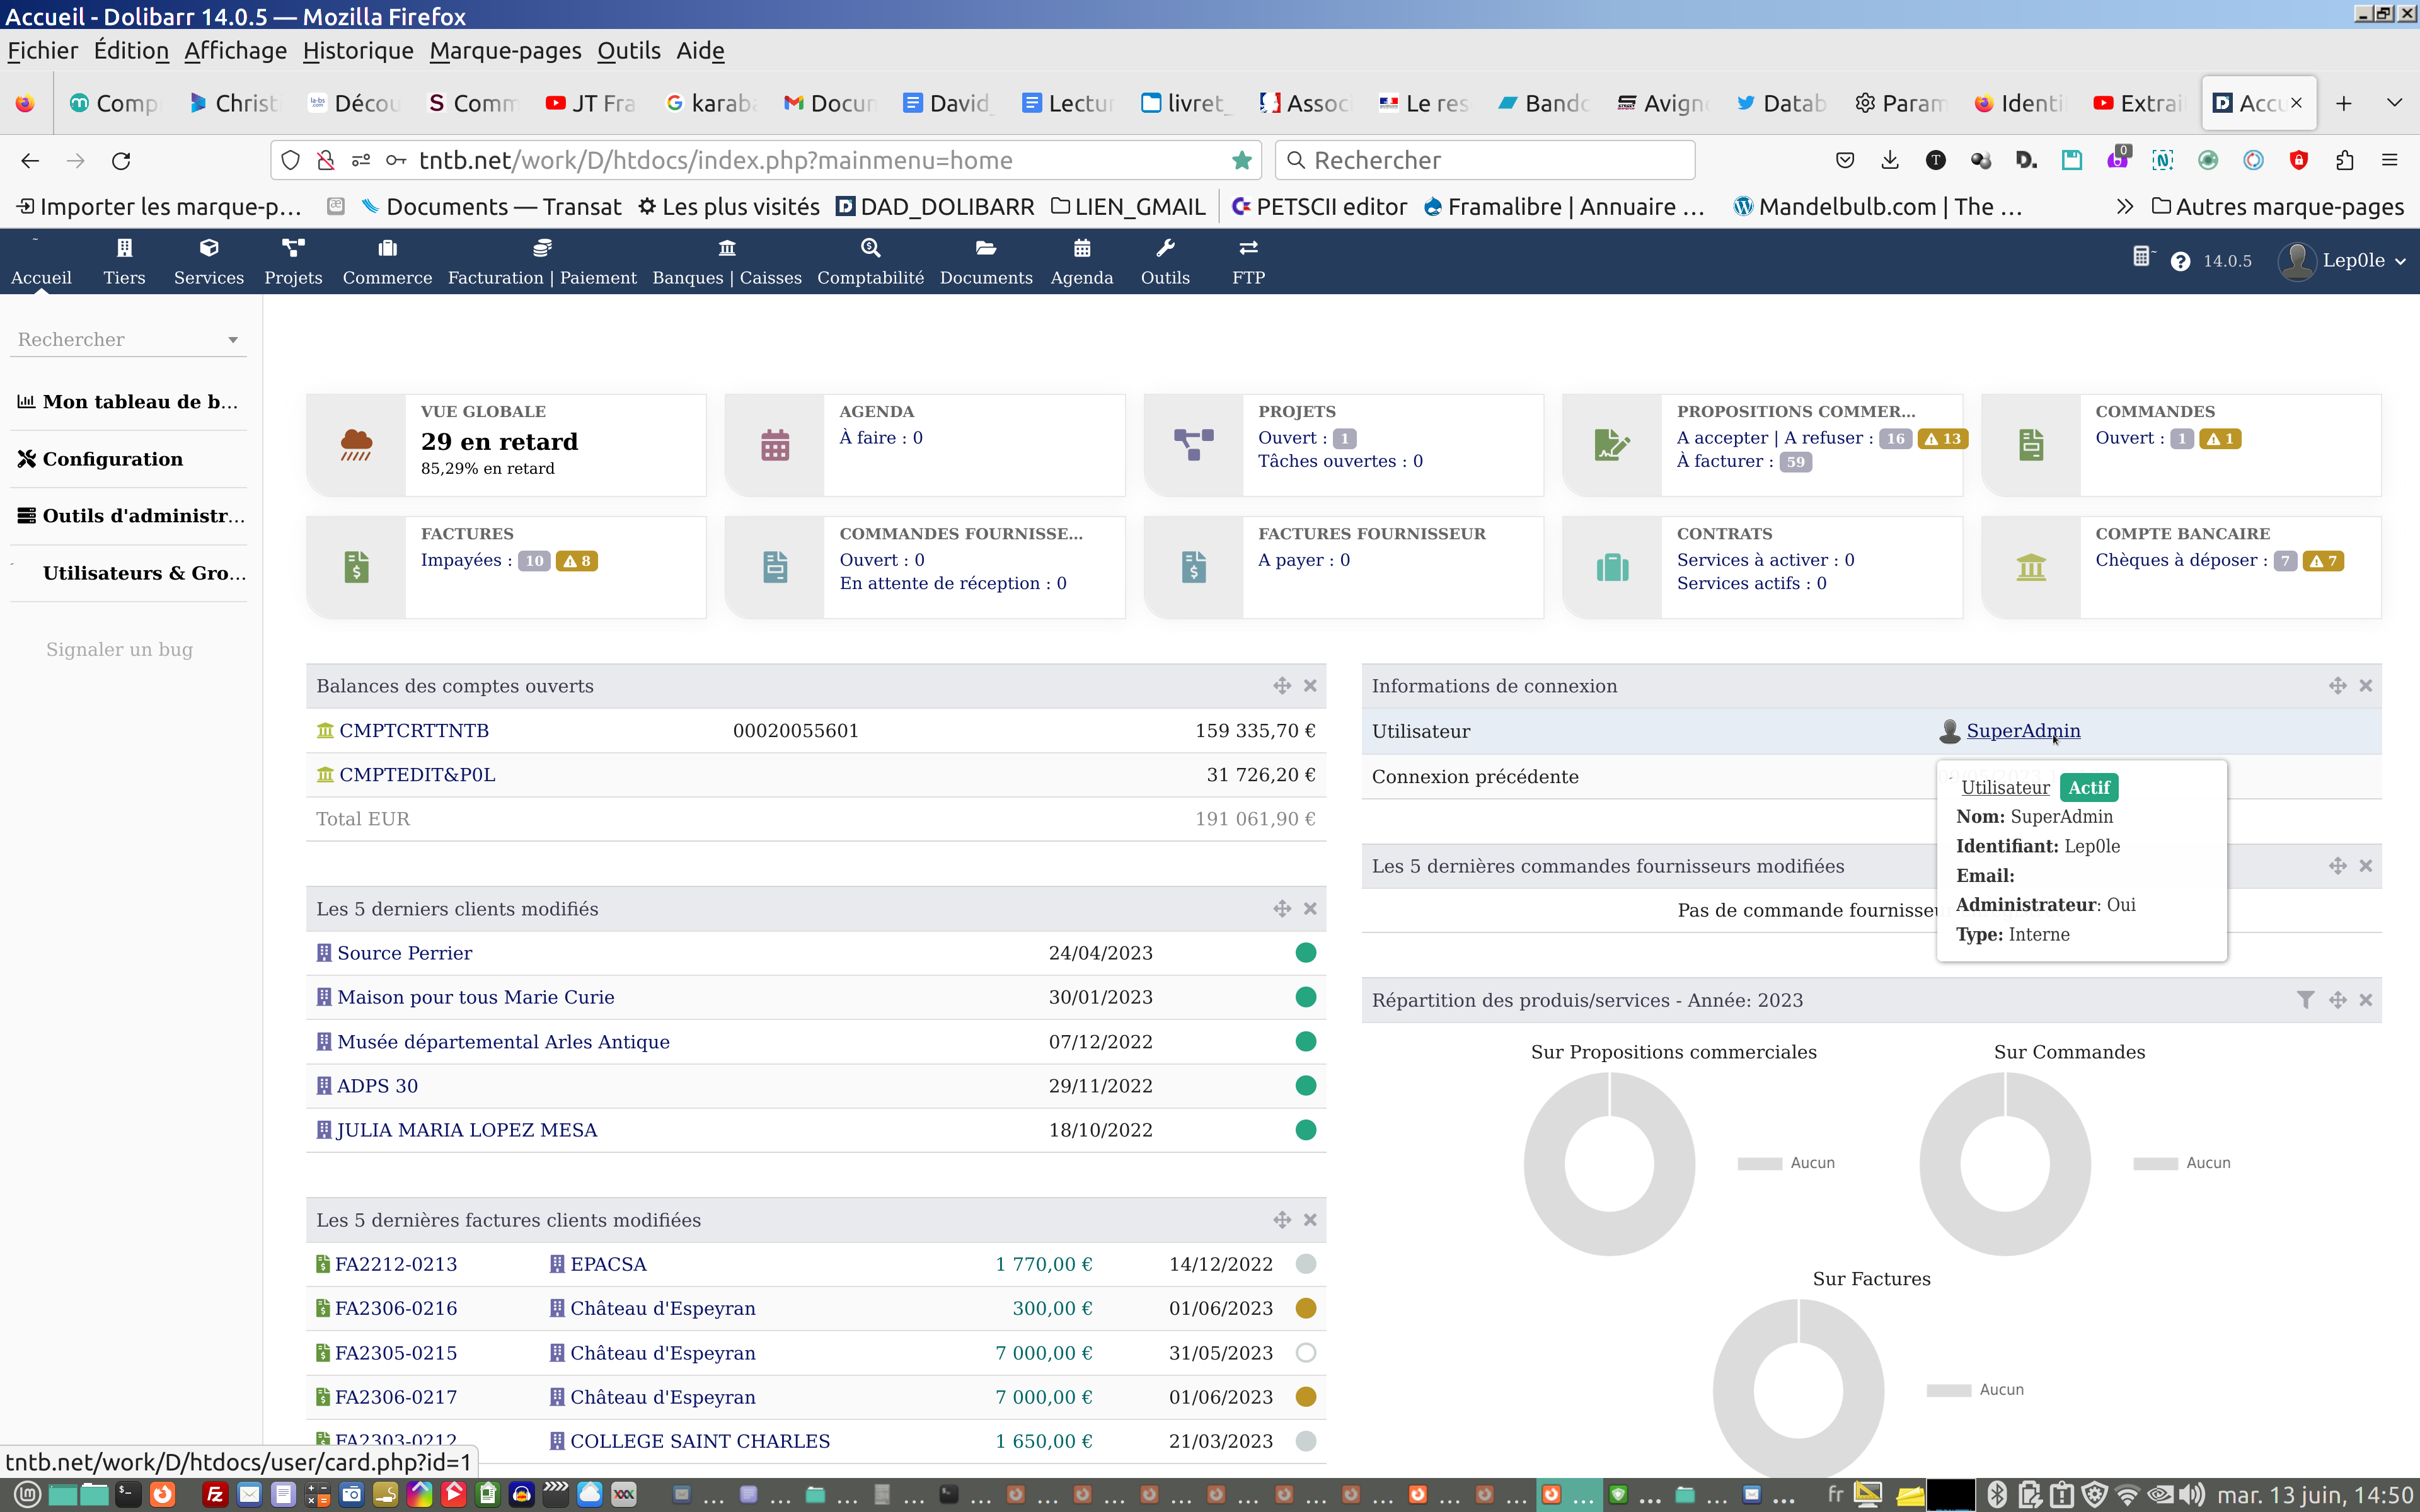Image resolution: width=2420 pixels, height=1512 pixels.
Task: Click the filter icon on Répartition des produits box
Action: (x=2305, y=1000)
